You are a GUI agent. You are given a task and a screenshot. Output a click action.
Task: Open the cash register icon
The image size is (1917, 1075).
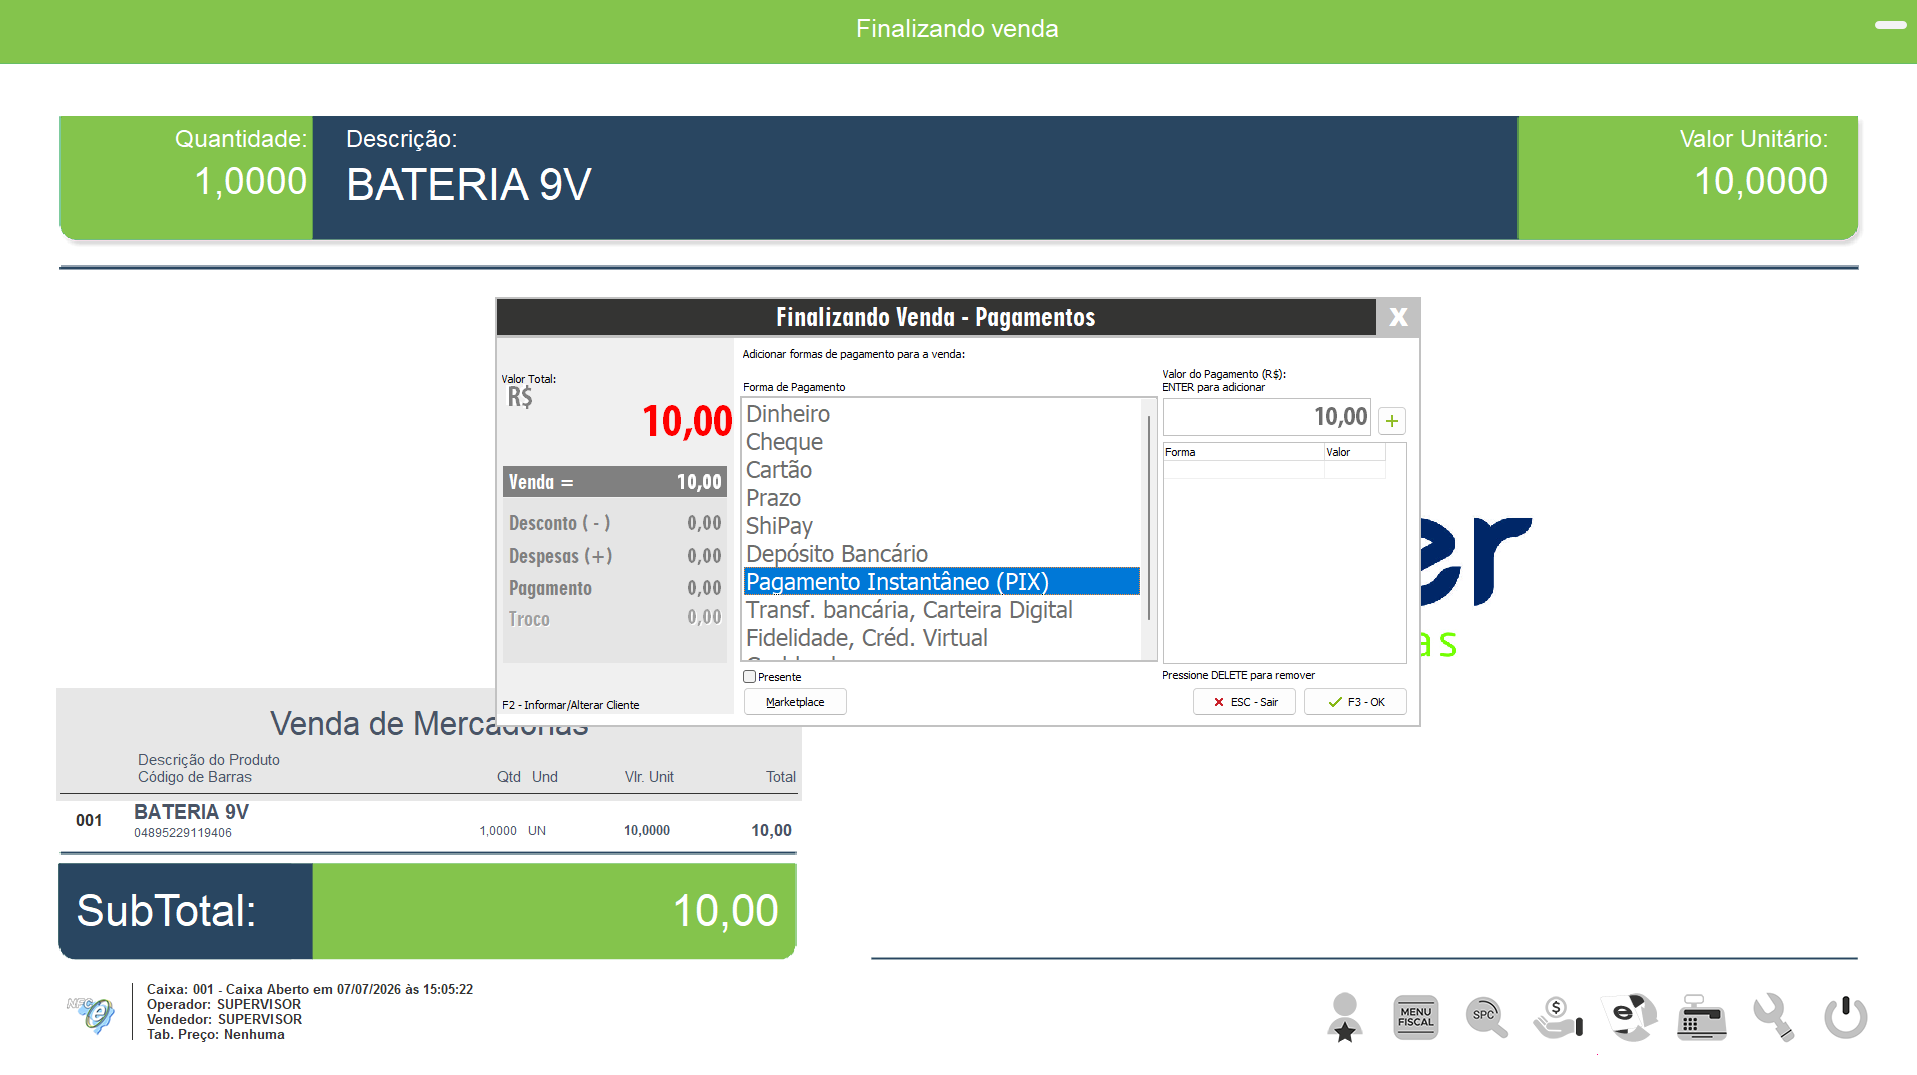[x=1701, y=1017]
